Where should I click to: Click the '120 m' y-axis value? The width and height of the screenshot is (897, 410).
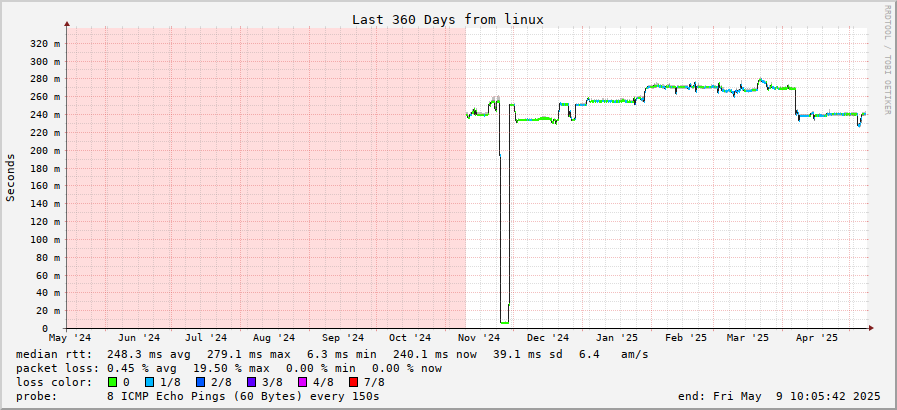[x=47, y=221]
